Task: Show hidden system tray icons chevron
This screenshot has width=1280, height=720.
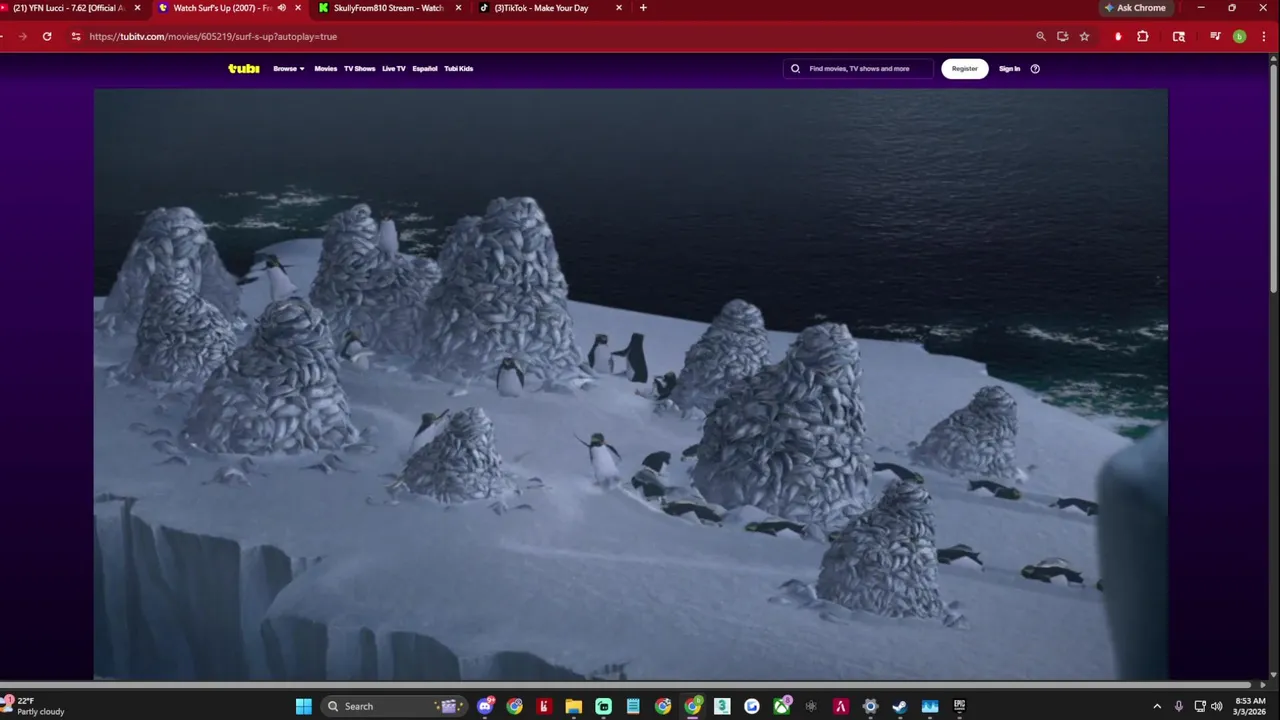Action: click(1157, 706)
